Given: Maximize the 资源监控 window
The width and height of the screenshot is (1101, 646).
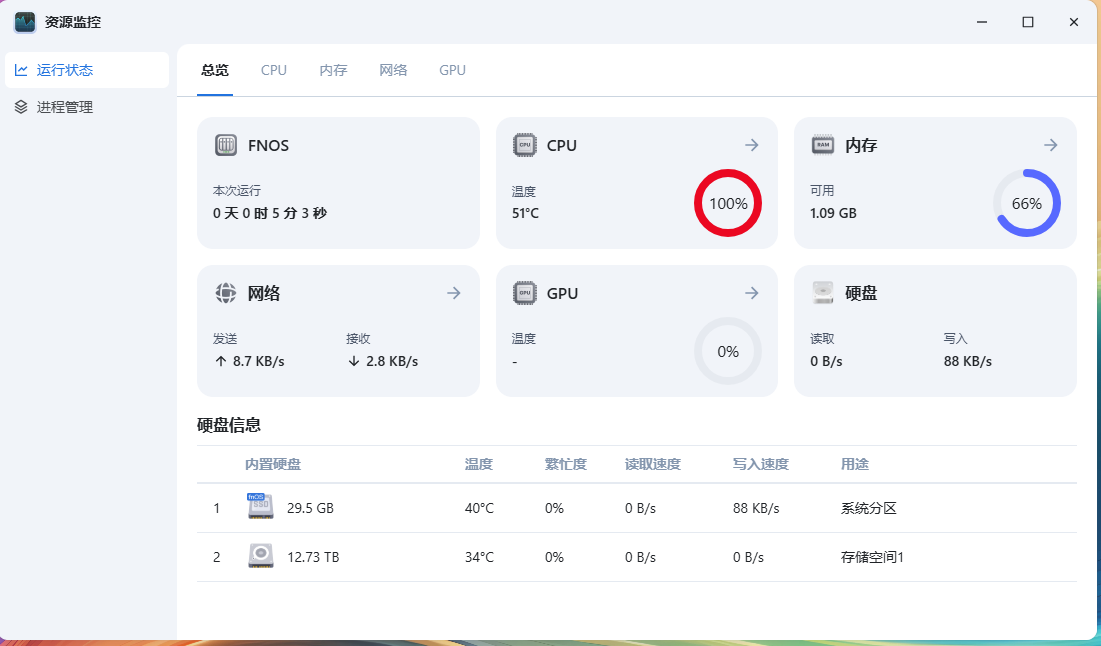Looking at the screenshot, I should 1028,22.
